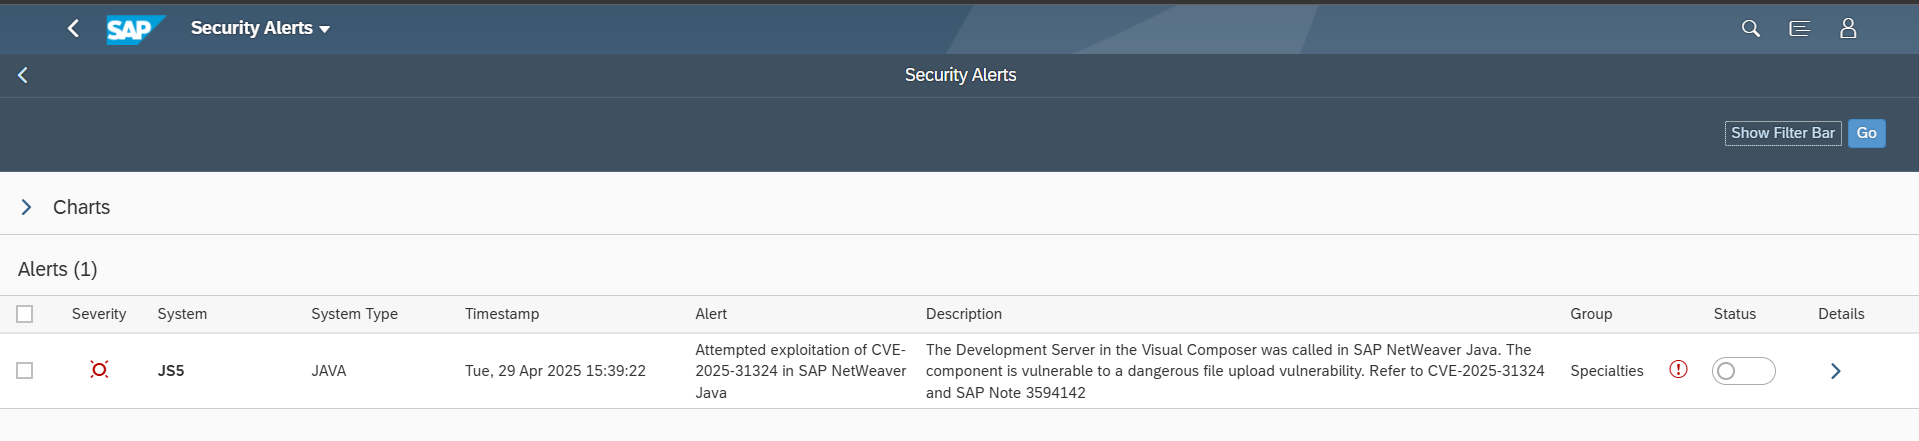Click the Severity column header
This screenshot has width=1919, height=441.
pos(99,314)
